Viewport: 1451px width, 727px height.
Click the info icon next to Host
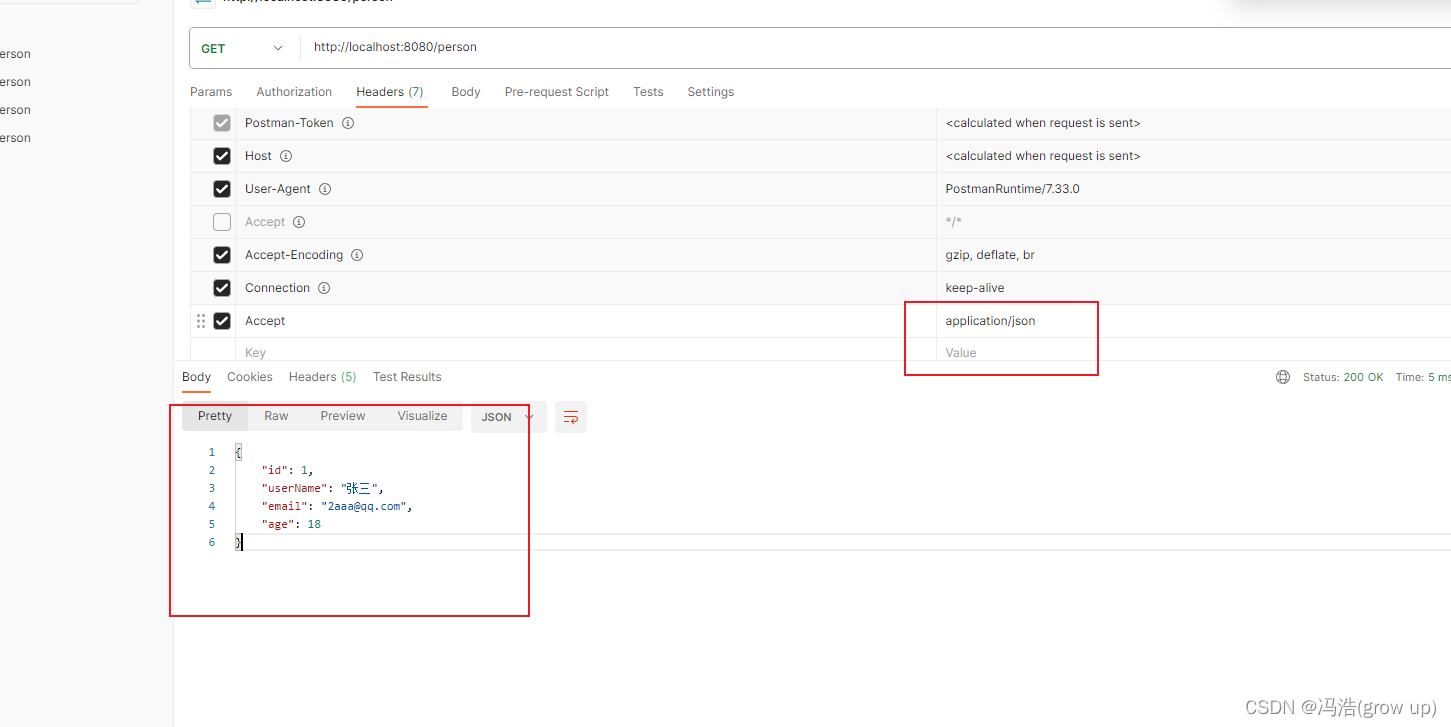[x=286, y=156]
